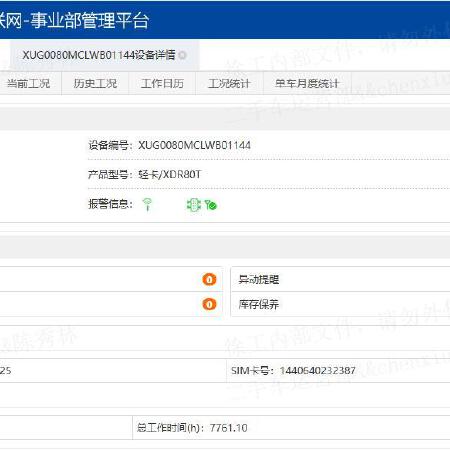Select total work time value 7761.10
This screenshot has width=450, height=450.
pyautogui.click(x=229, y=428)
